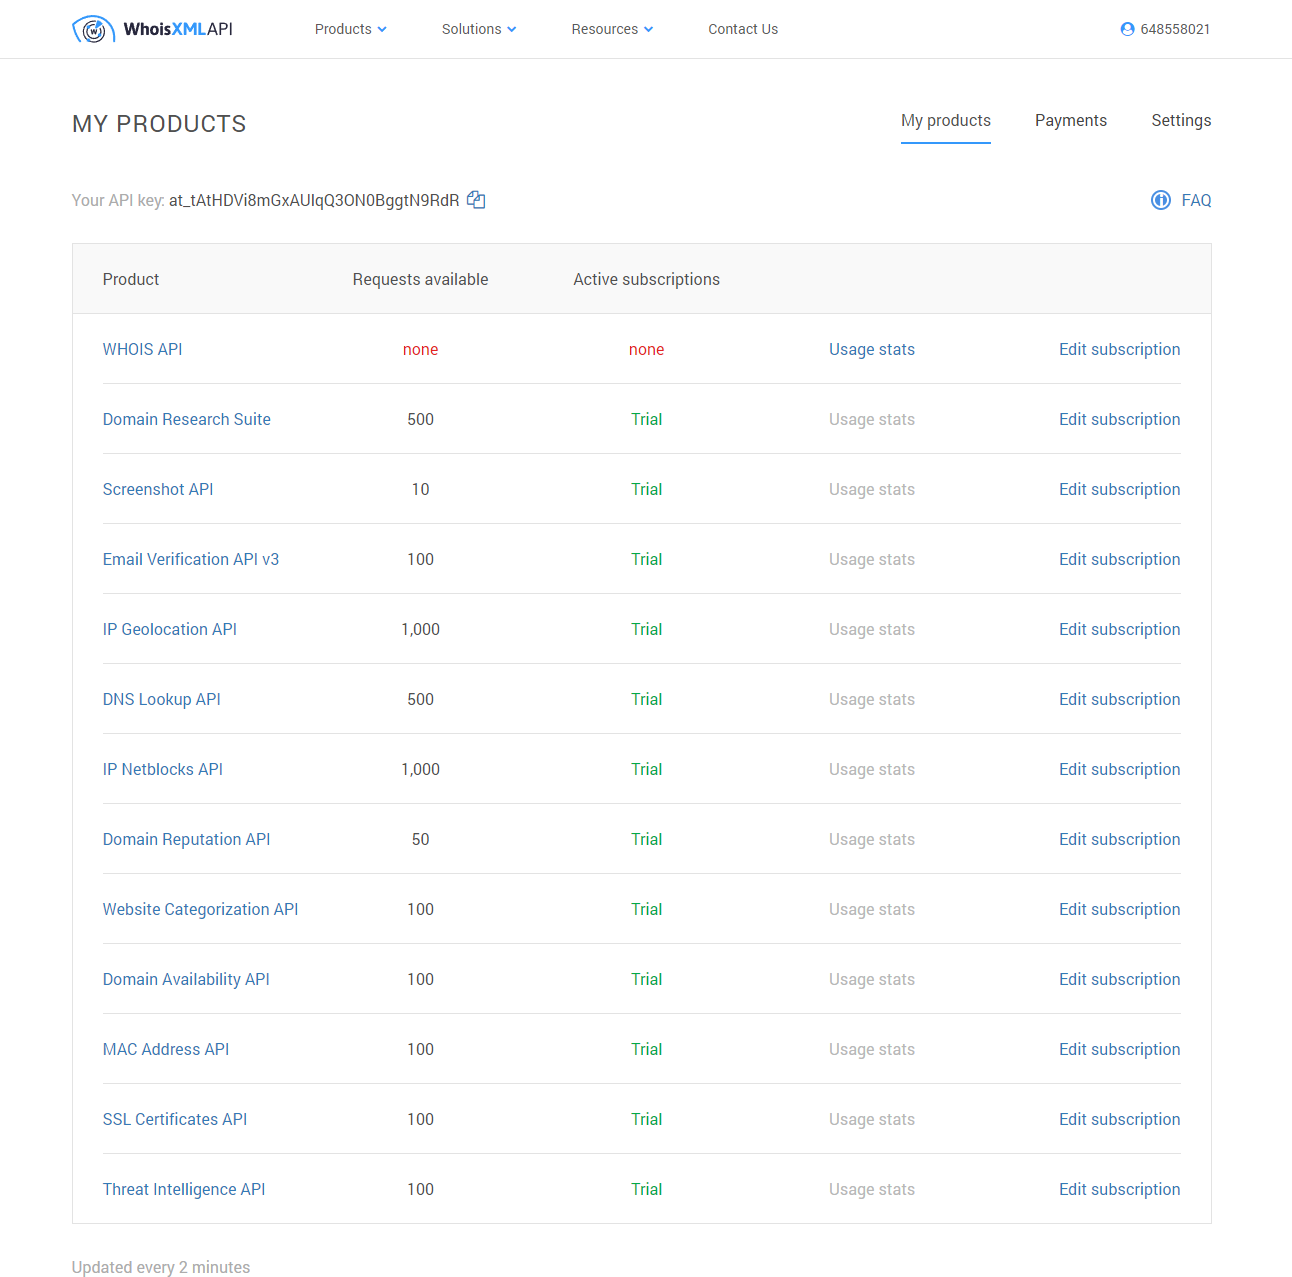Expand the Solutions dropdown menu
Image resolution: width=1292 pixels, height=1277 pixels.
[479, 29]
